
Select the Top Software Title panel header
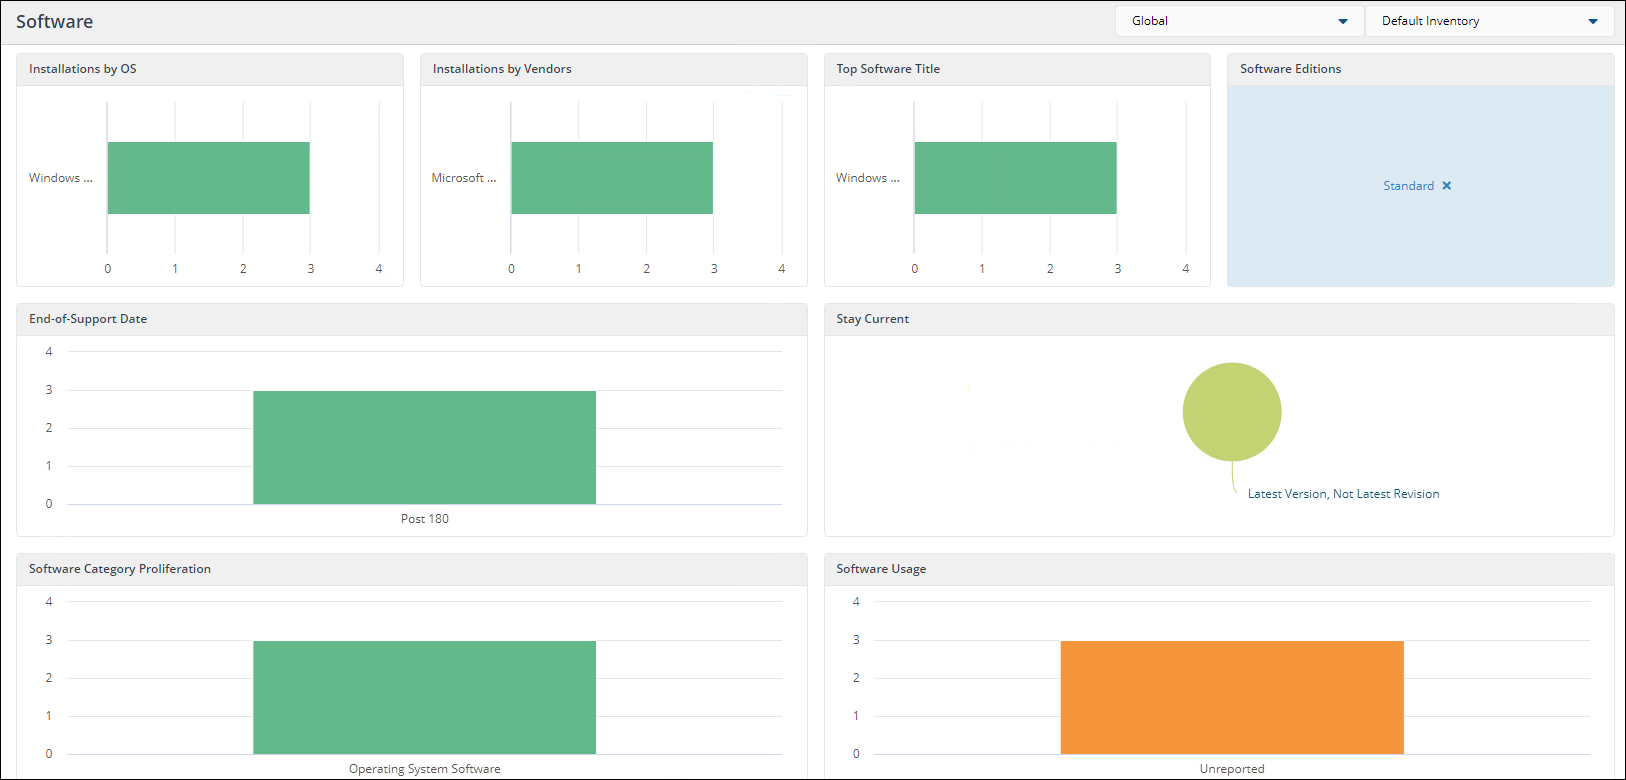tap(888, 69)
